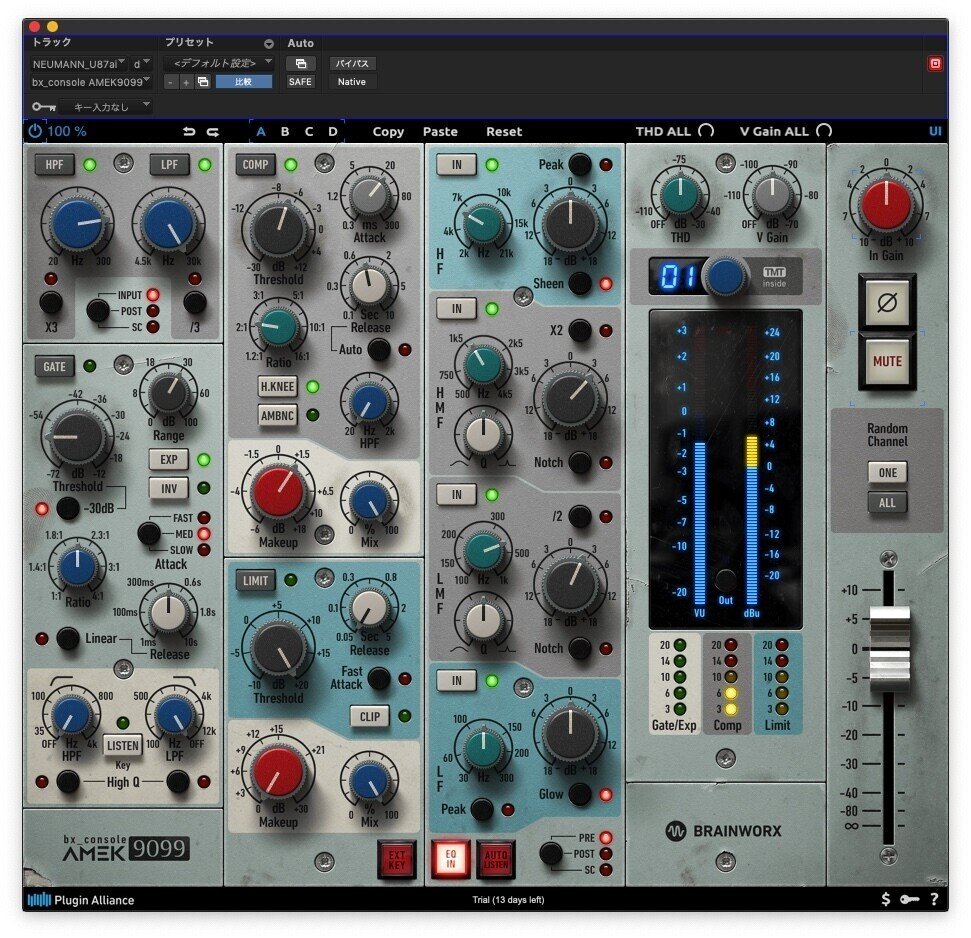Open the プリセット circular menu arrow

click(x=269, y=44)
